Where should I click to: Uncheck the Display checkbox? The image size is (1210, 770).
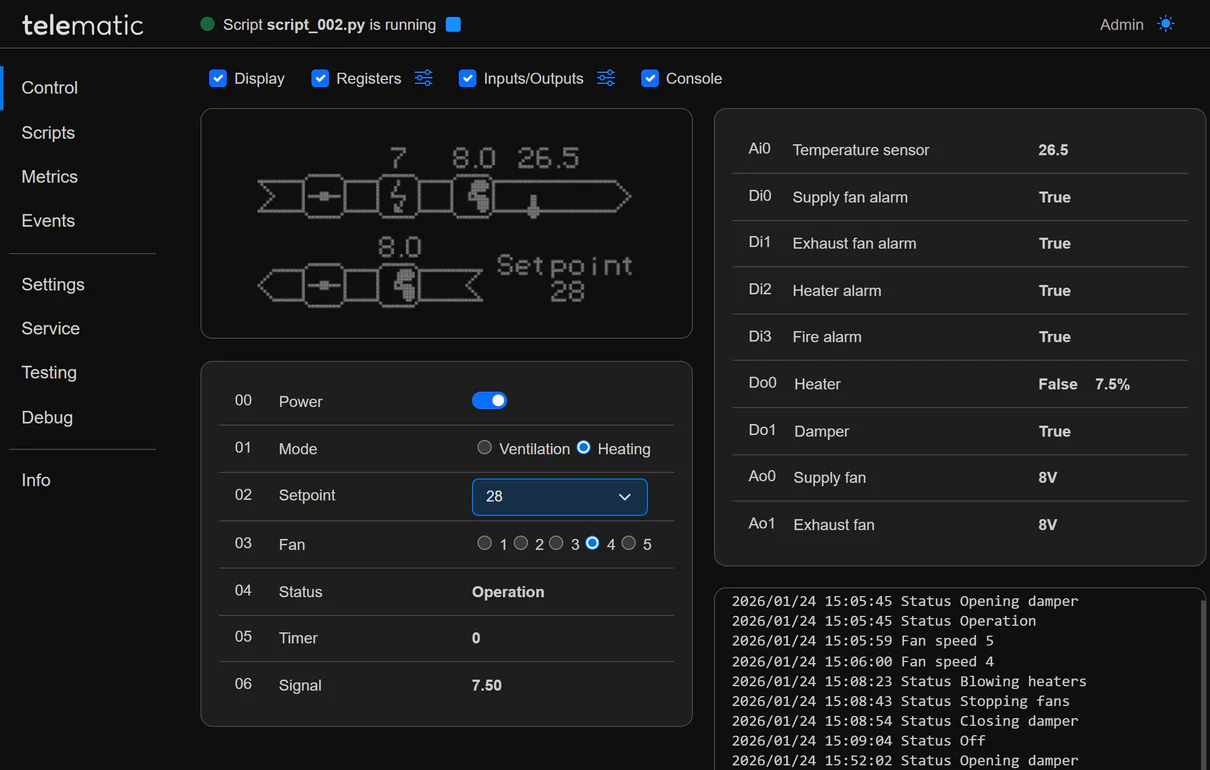point(218,78)
